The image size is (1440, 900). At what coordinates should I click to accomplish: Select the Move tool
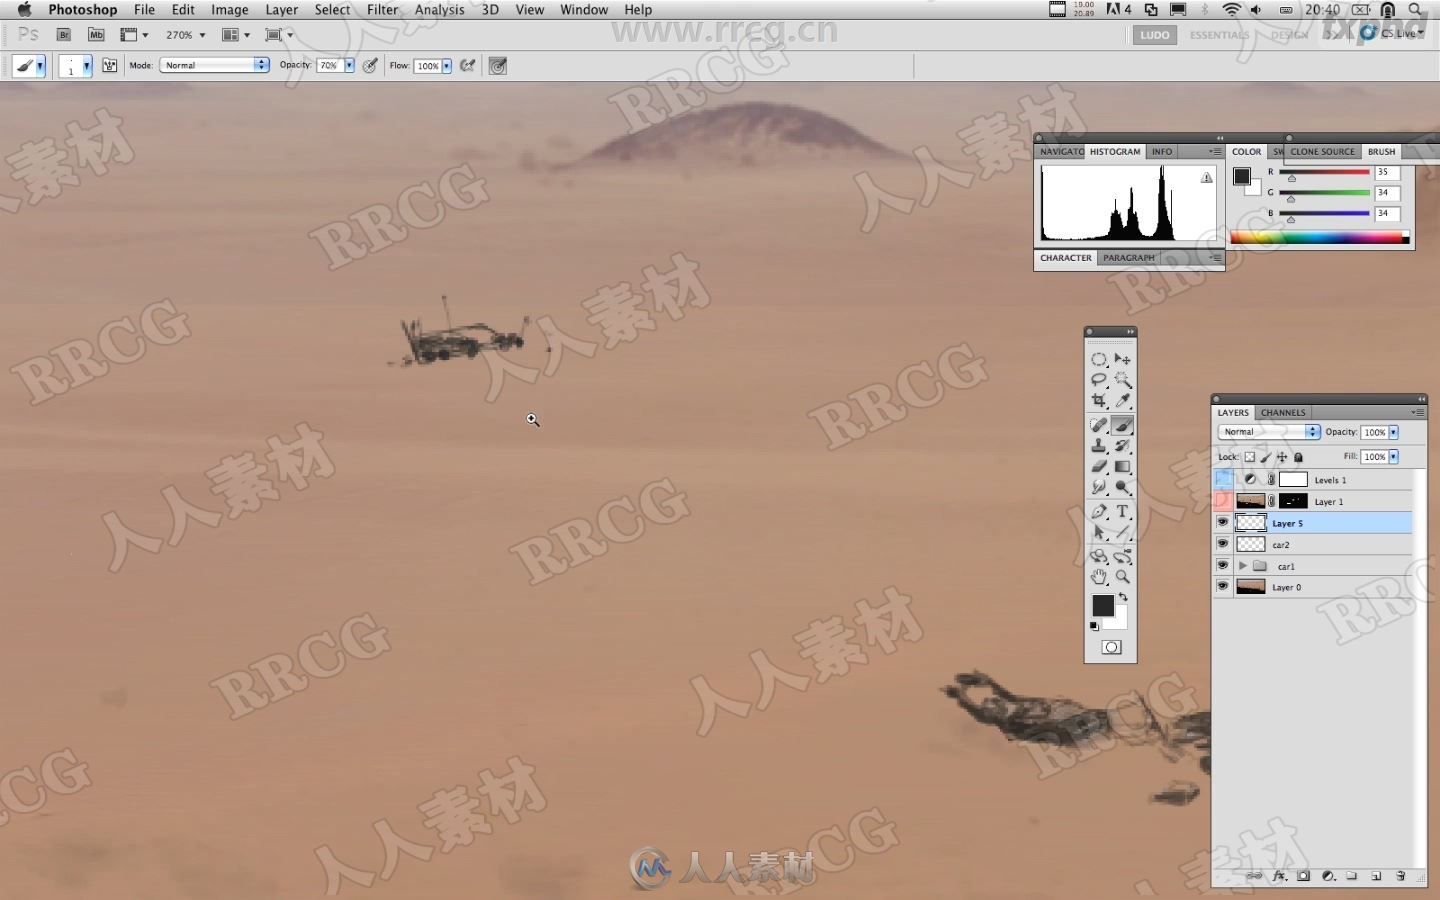pos(1123,359)
